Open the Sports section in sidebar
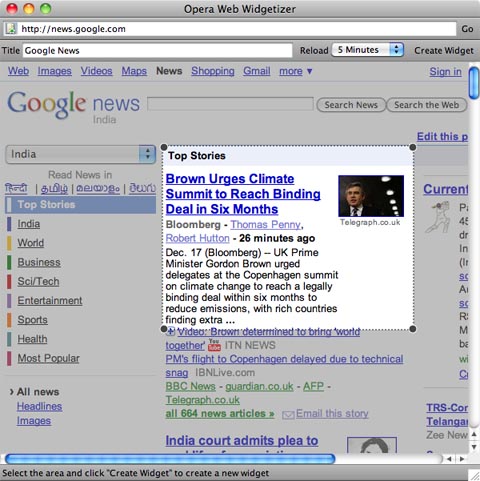 click(32, 320)
